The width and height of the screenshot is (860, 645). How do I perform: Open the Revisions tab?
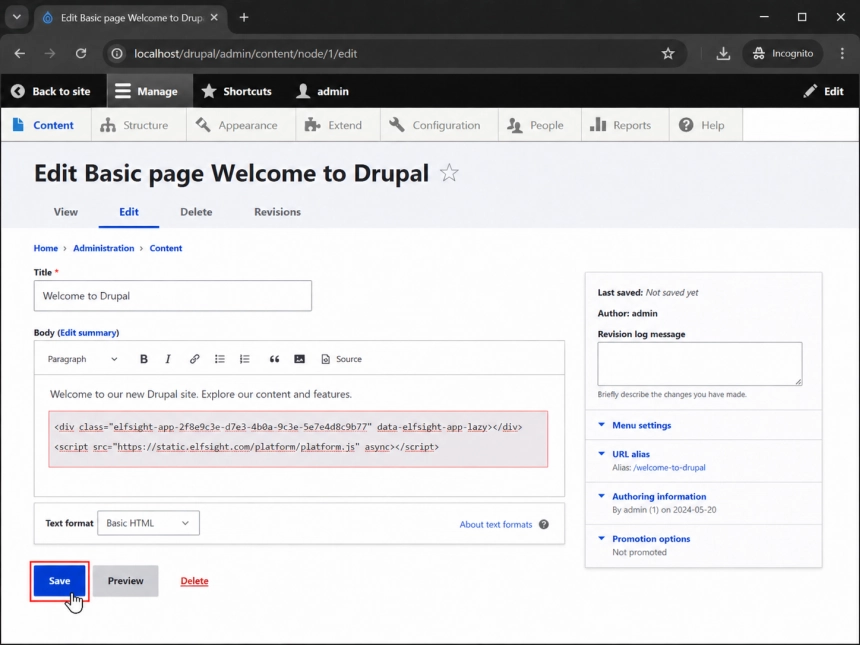[x=278, y=212]
